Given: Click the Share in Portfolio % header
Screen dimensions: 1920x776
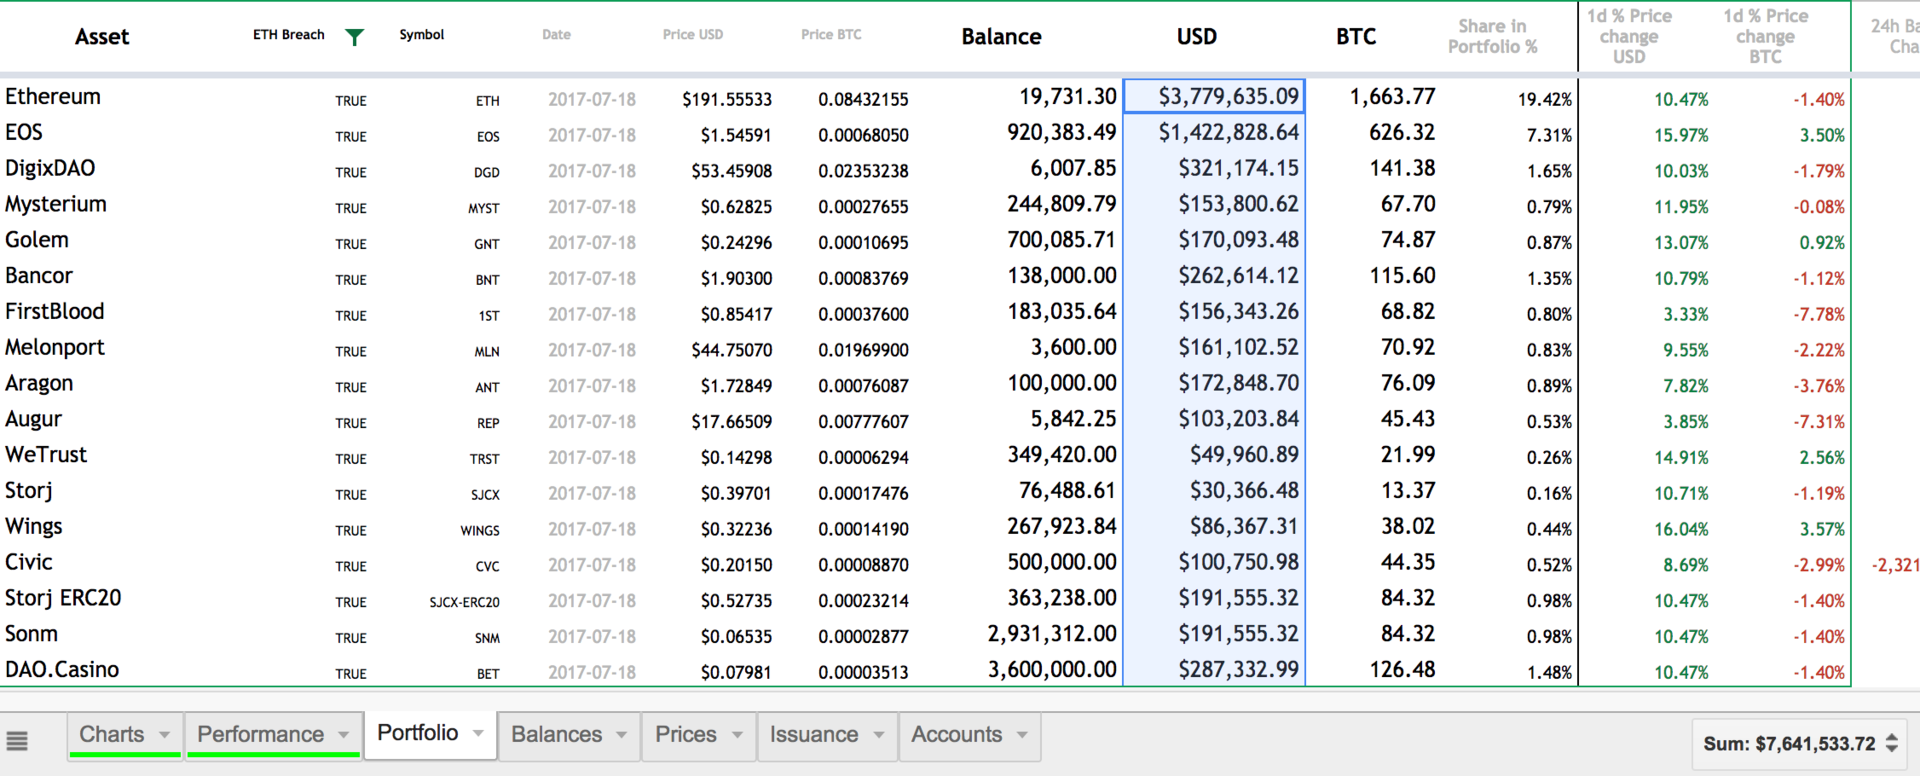Looking at the screenshot, I should click(x=1492, y=37).
